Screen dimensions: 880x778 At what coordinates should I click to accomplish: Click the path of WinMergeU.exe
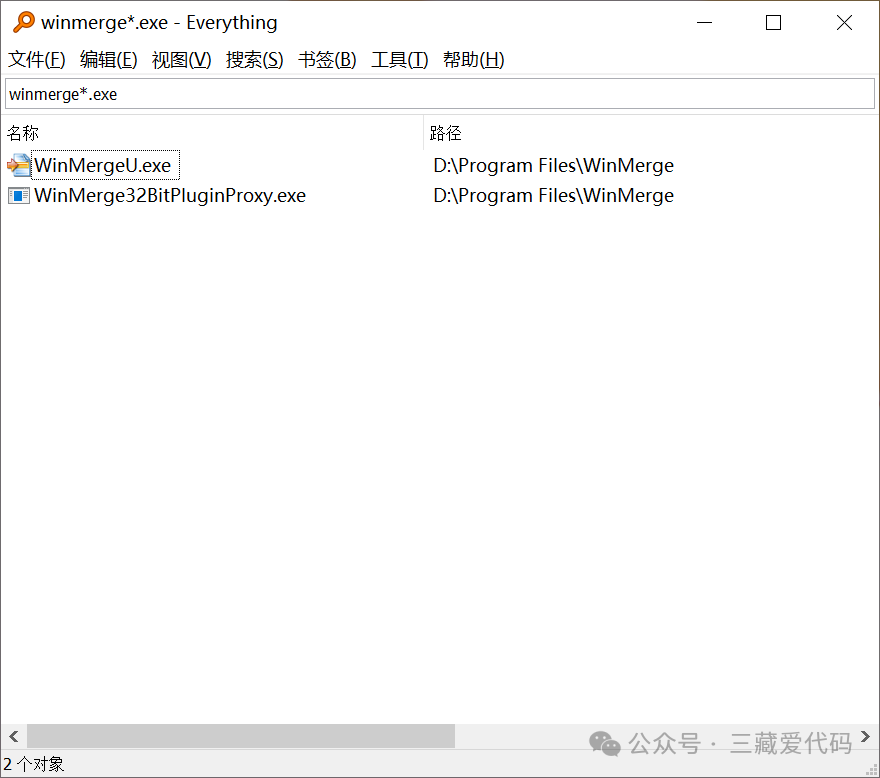553,166
